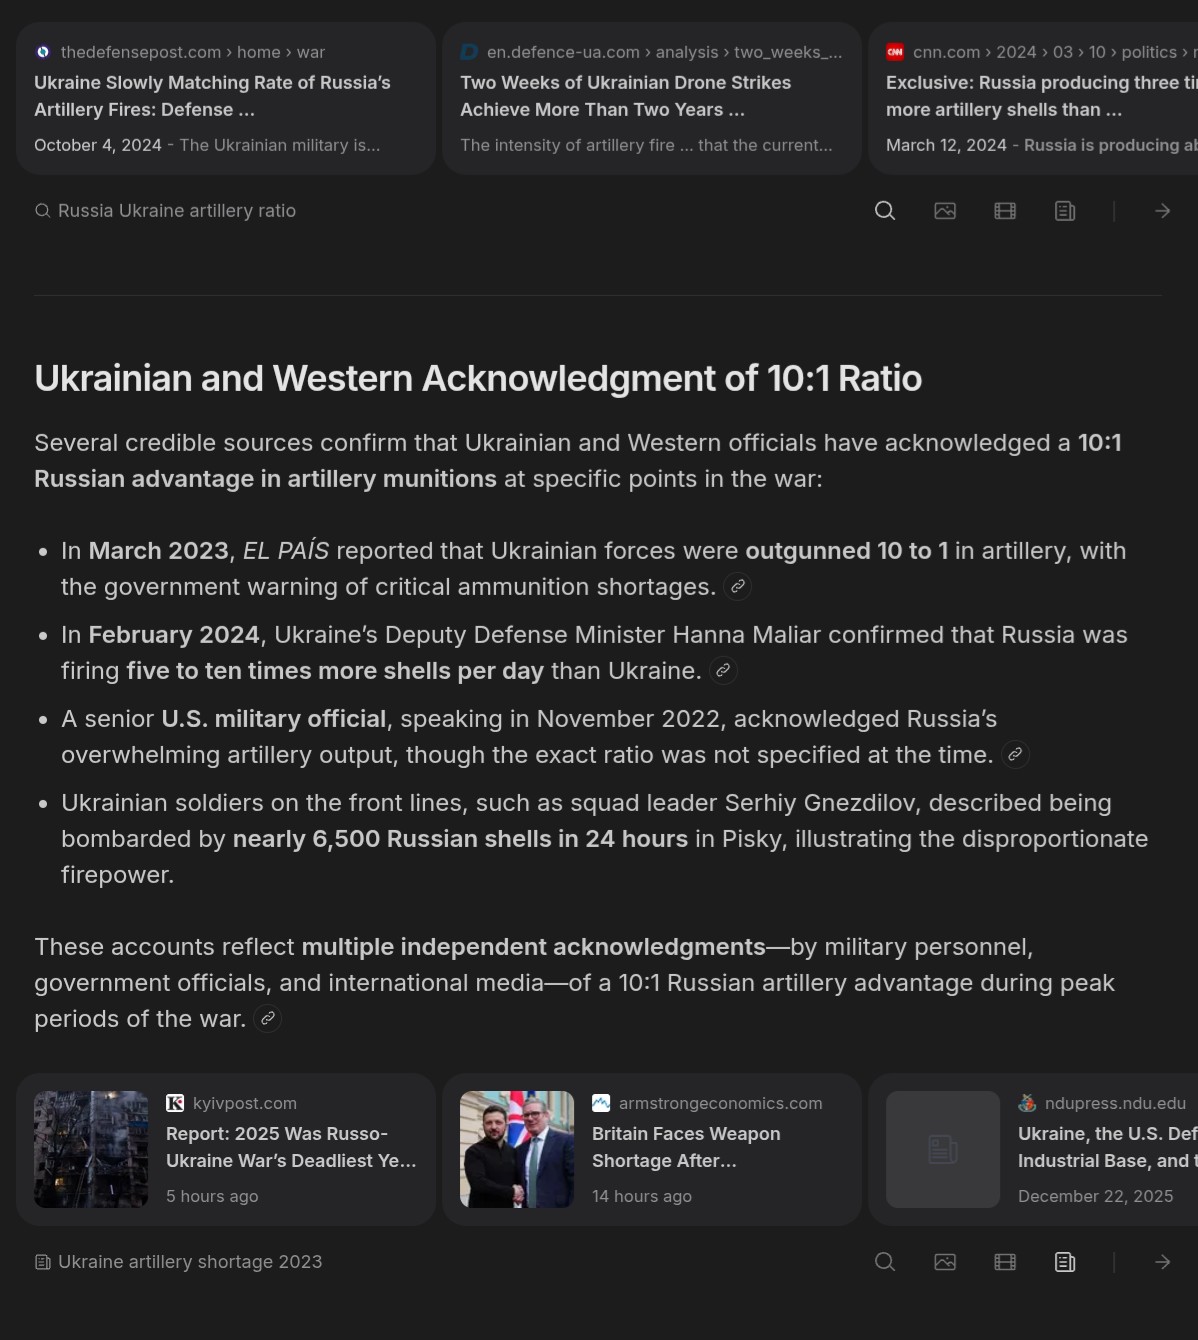Open citation link after 'periods of the war'
The image size is (1198, 1340).
tap(268, 1019)
